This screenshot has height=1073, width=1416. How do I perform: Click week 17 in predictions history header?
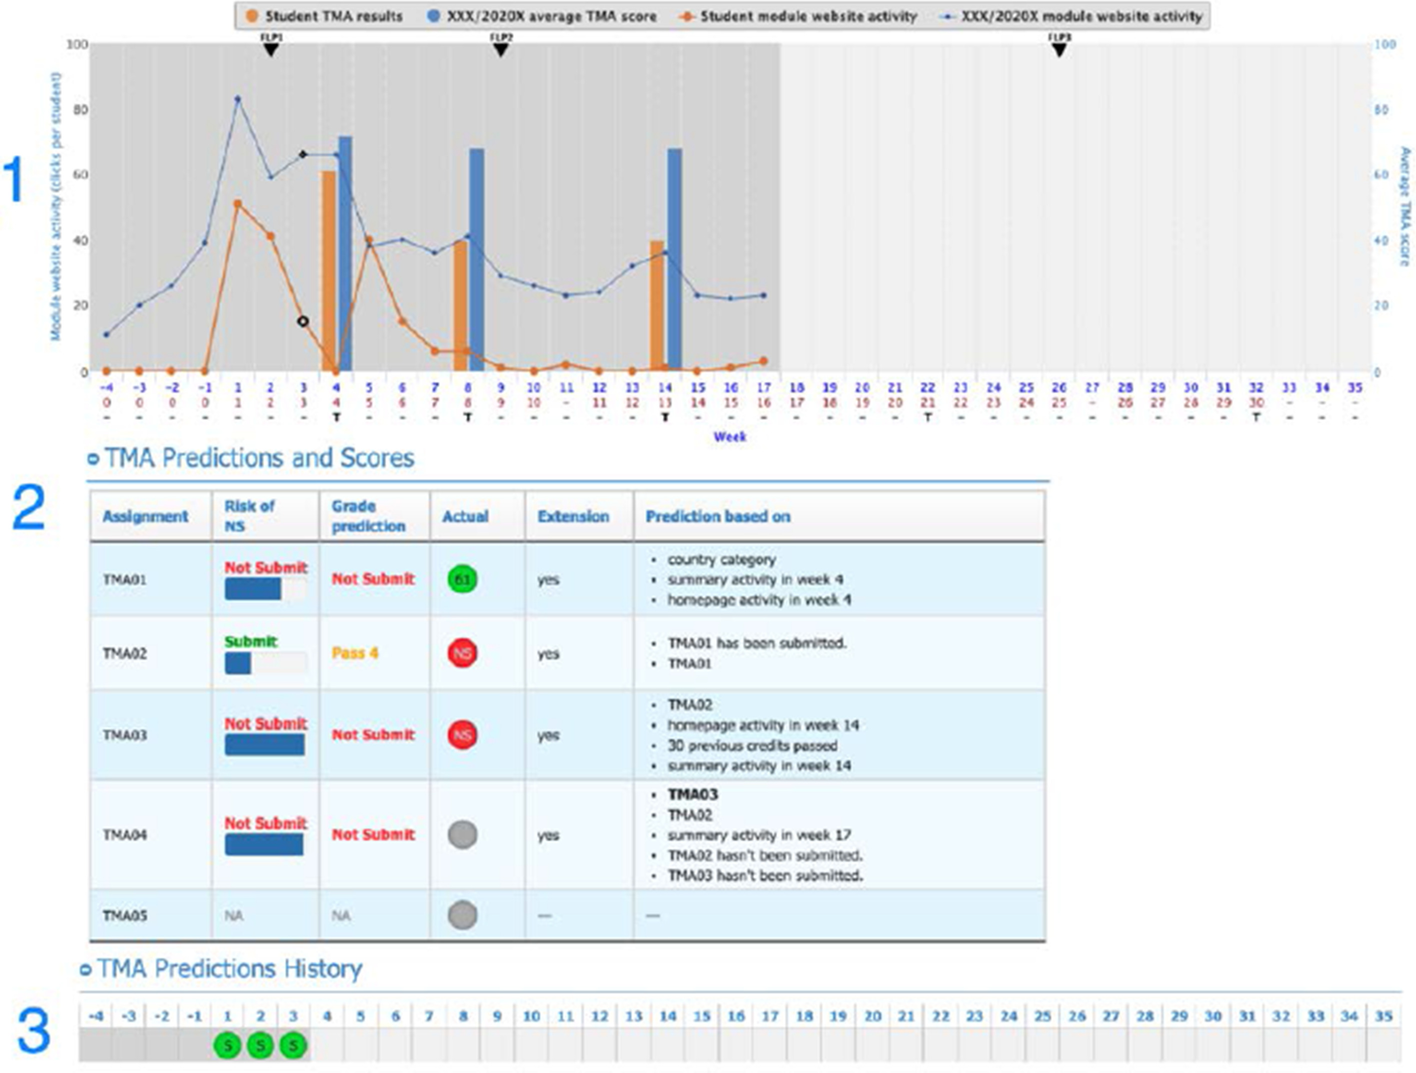point(770,1016)
